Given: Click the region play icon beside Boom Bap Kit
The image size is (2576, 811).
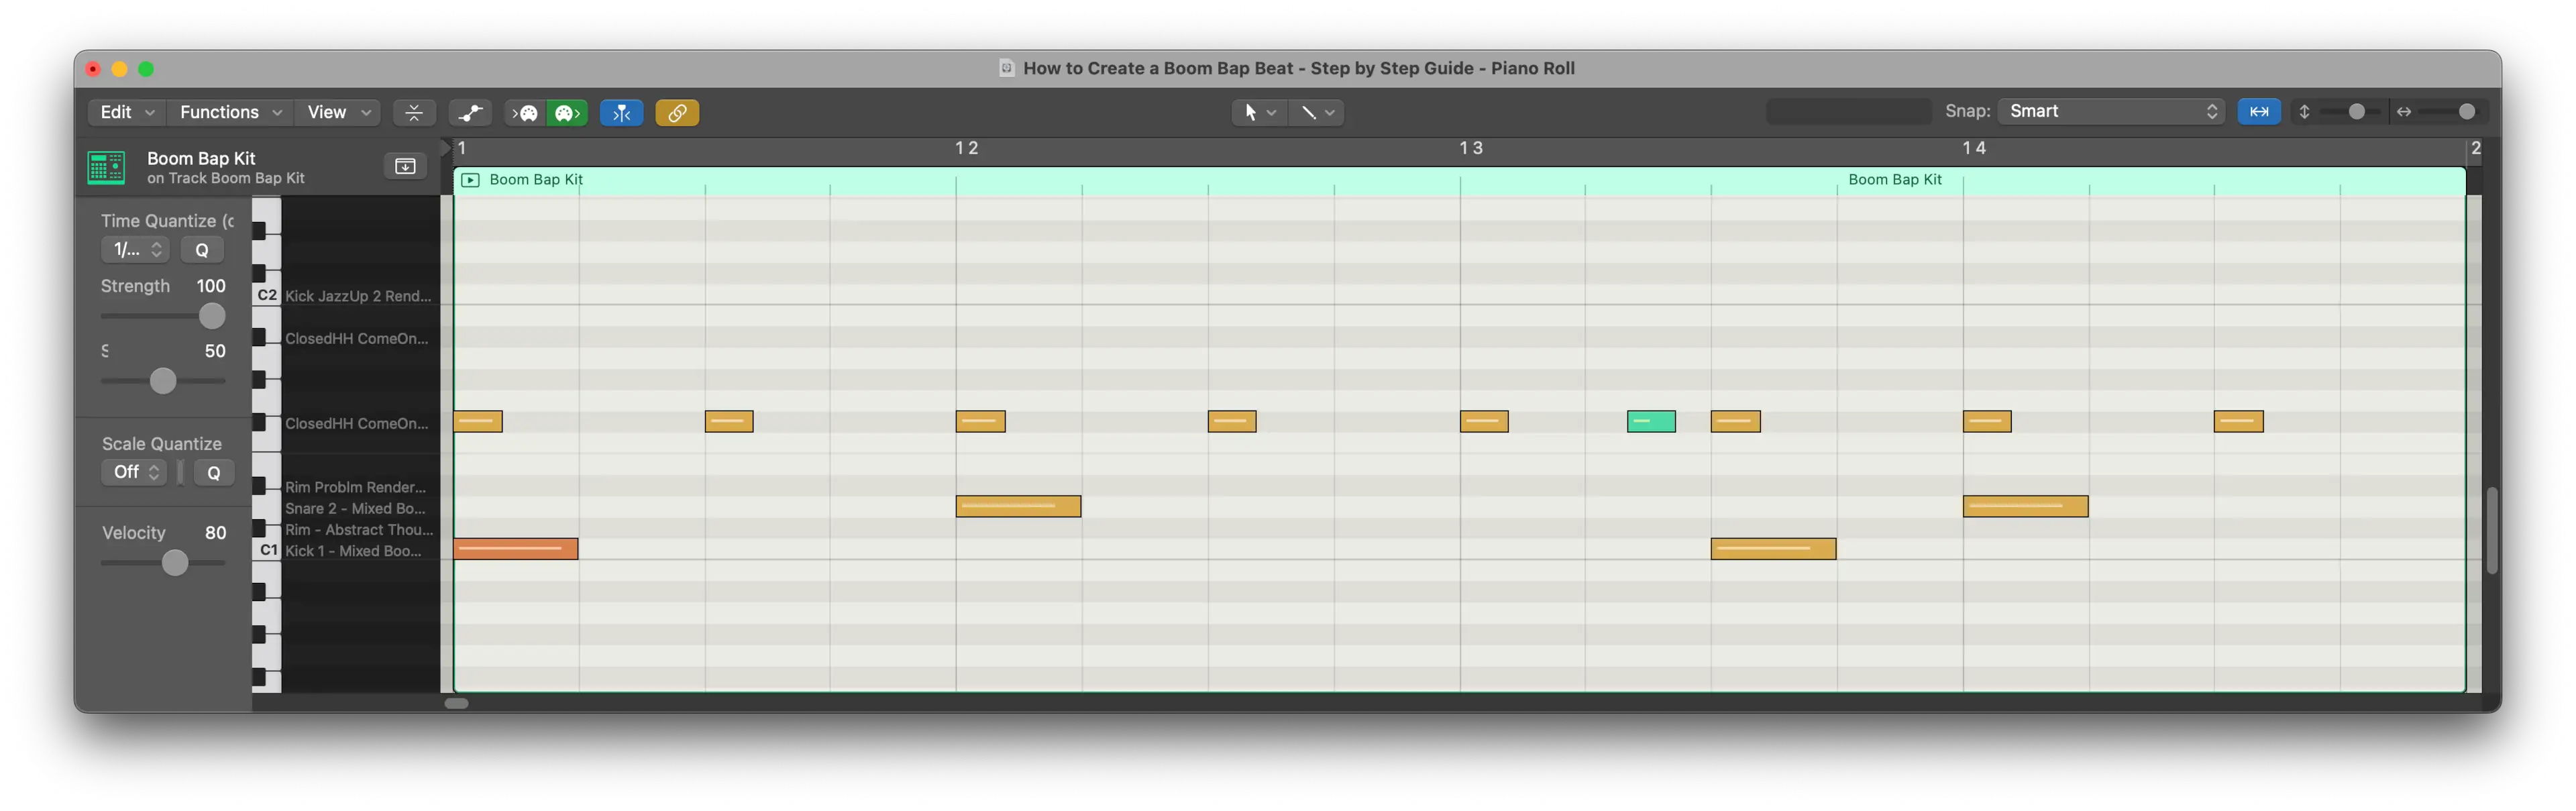Looking at the screenshot, I should click(x=470, y=180).
